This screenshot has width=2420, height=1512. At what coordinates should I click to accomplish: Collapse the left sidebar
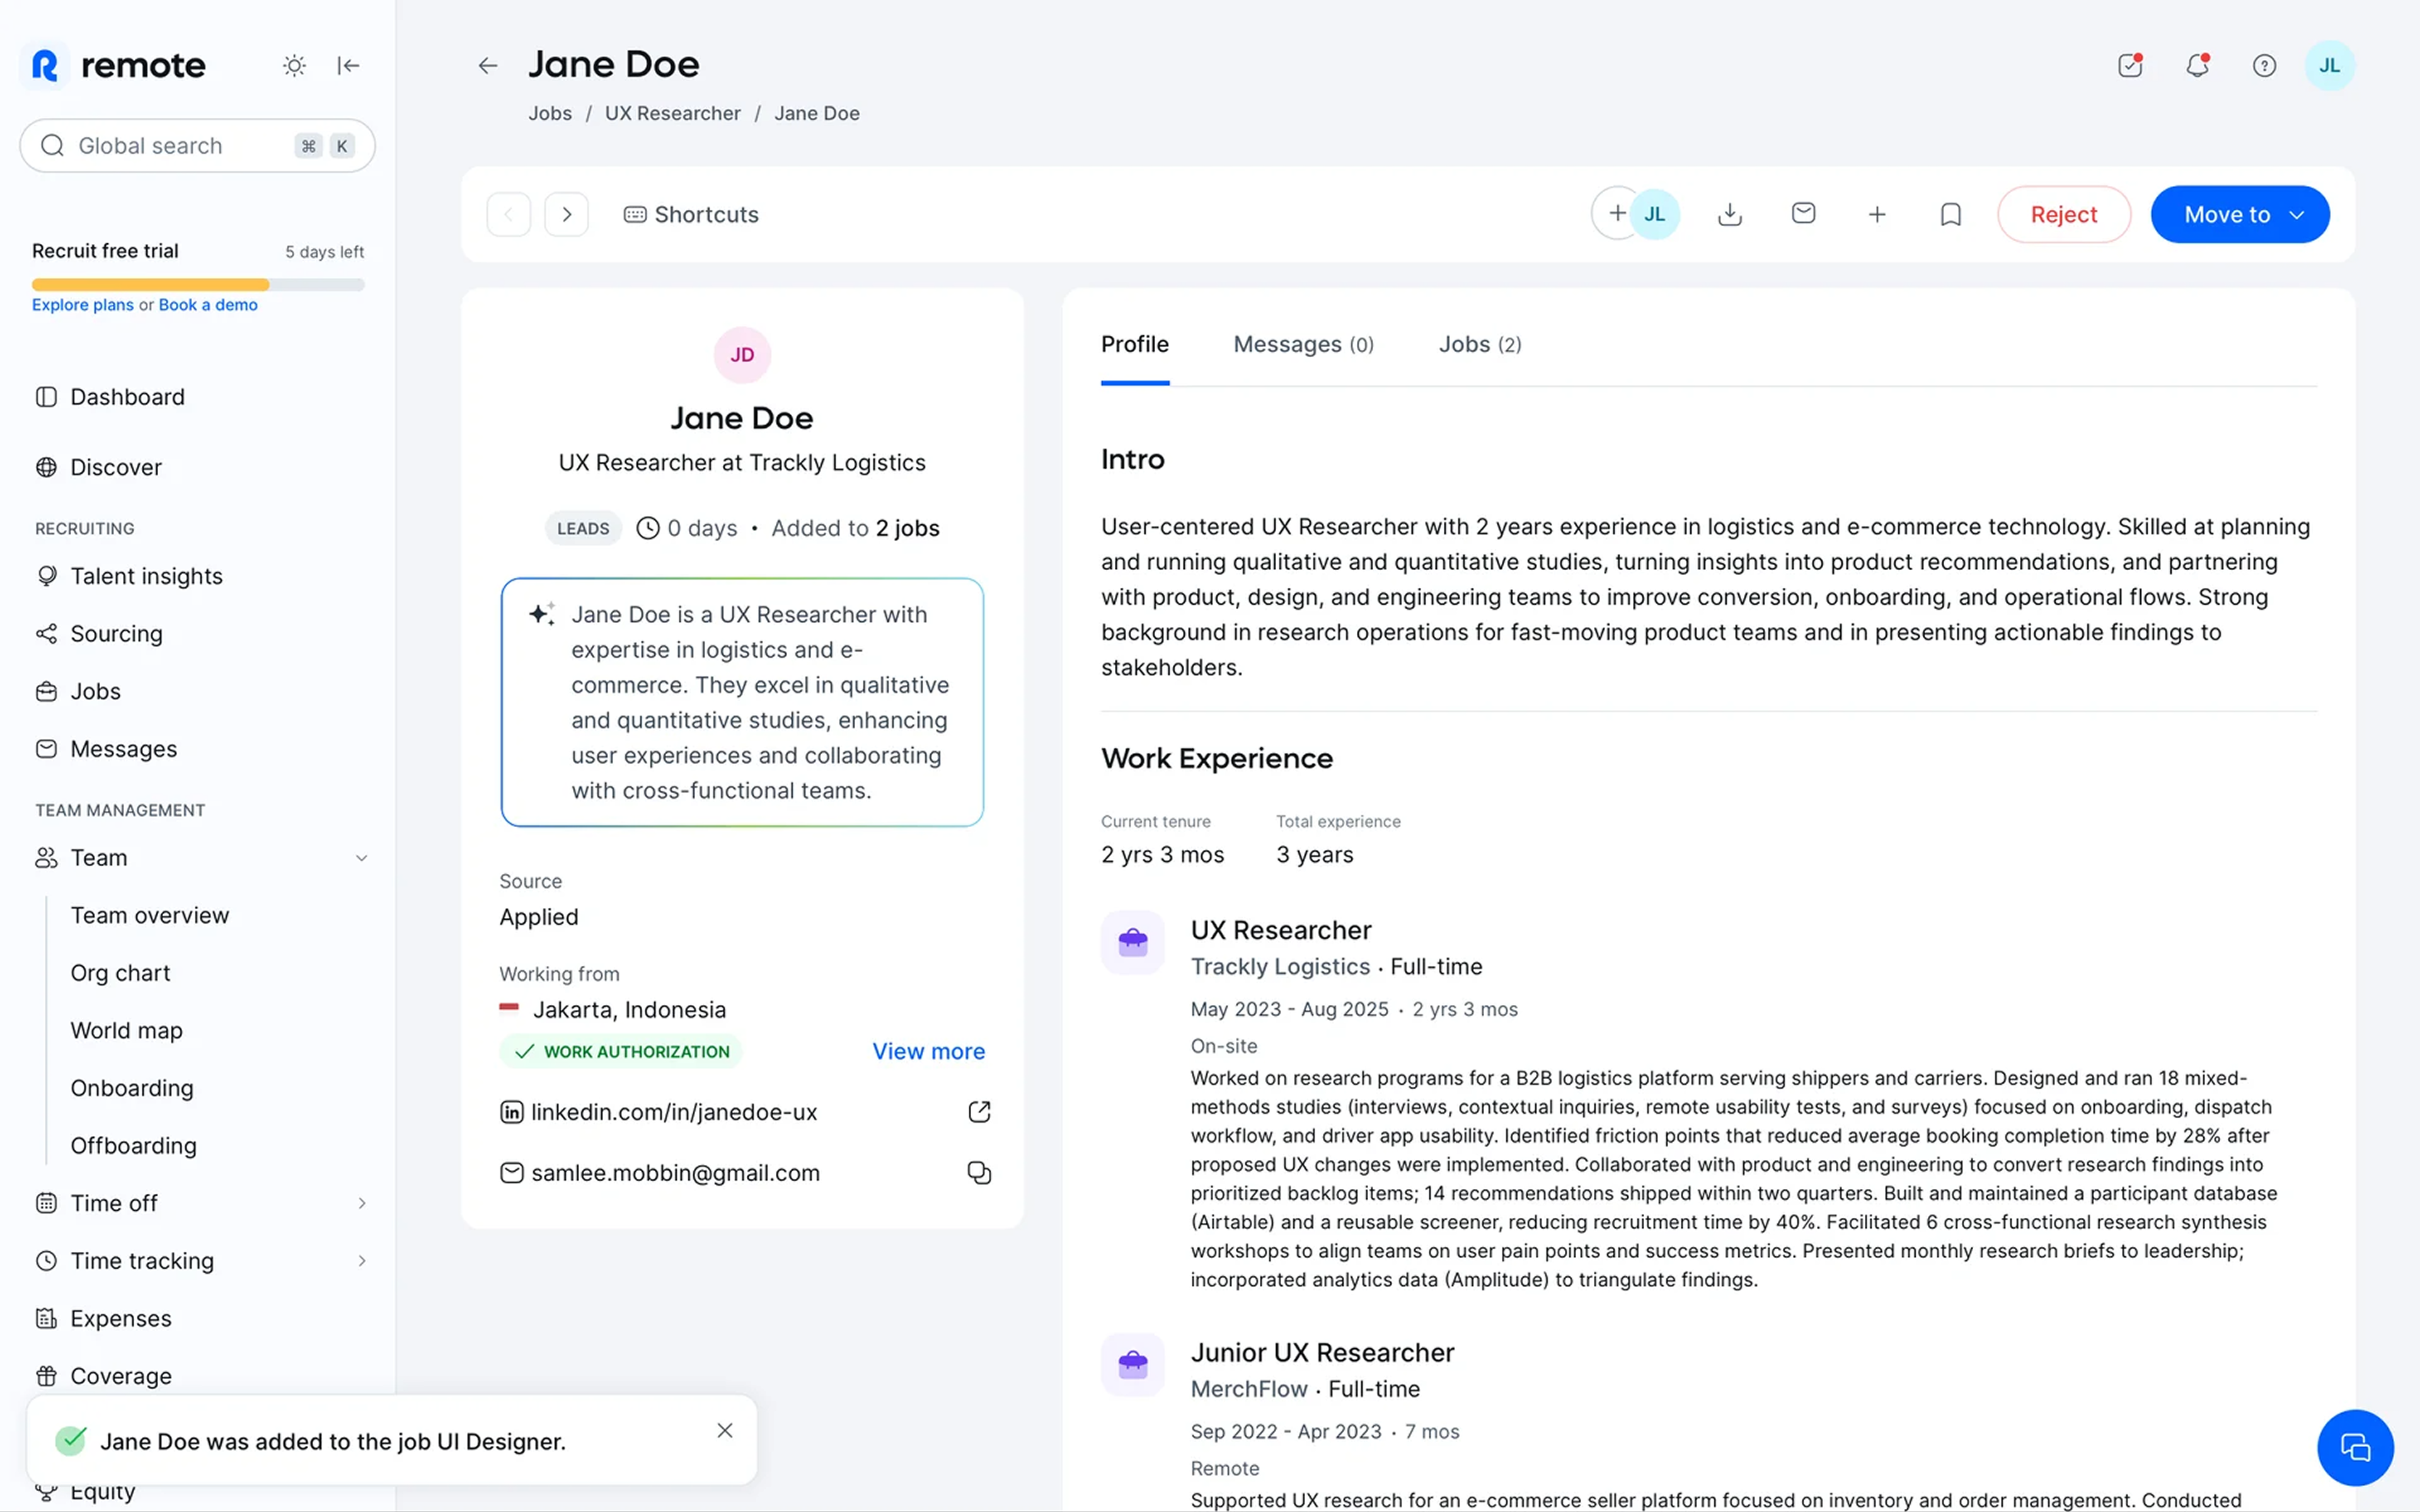(x=348, y=65)
